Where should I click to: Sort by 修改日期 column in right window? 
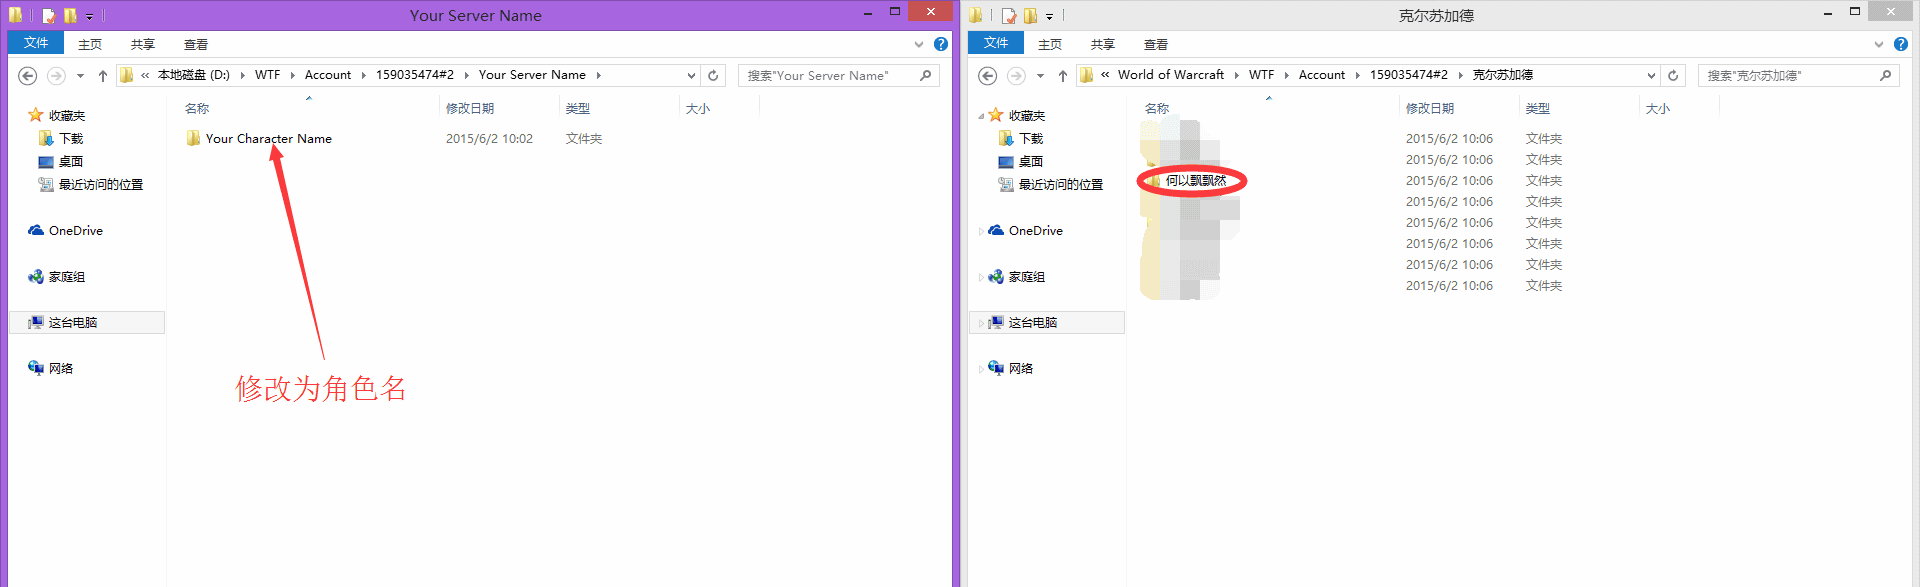pos(1430,109)
